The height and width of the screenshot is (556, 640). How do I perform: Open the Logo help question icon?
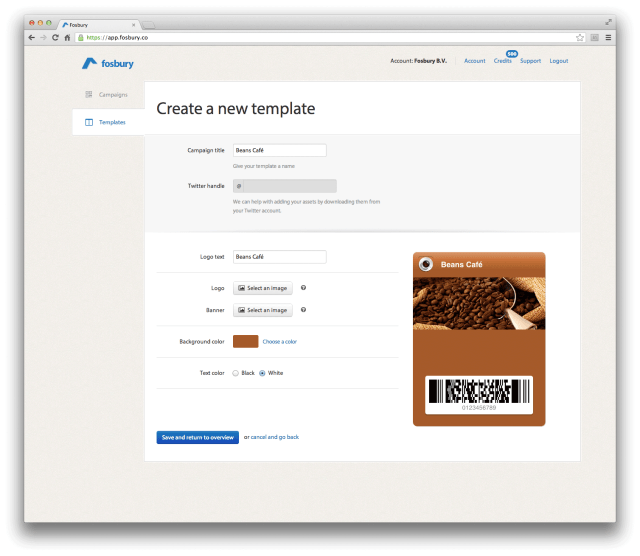coord(303,287)
